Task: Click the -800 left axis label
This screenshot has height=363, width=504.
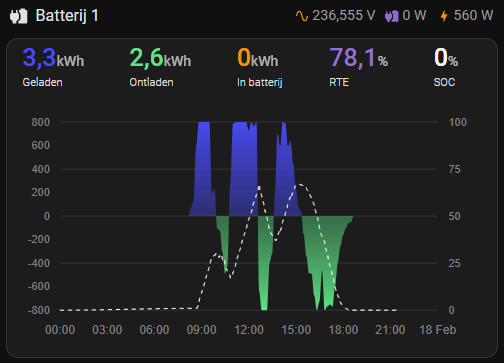Action: pos(39,310)
